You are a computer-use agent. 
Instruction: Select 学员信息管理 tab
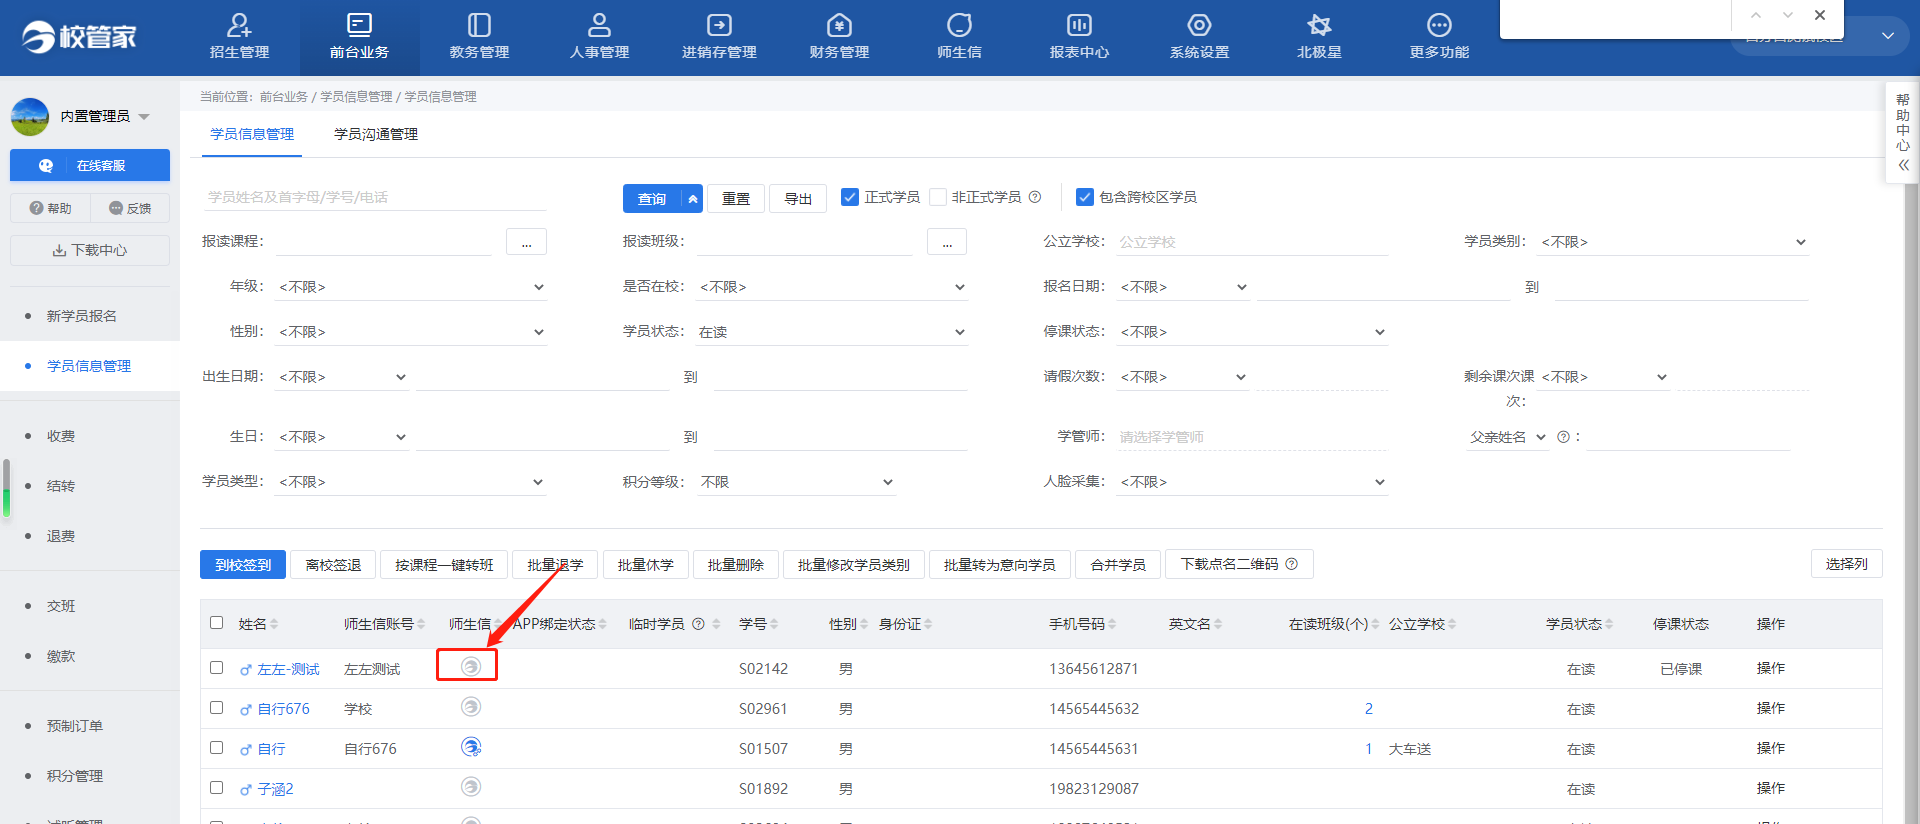click(x=252, y=134)
